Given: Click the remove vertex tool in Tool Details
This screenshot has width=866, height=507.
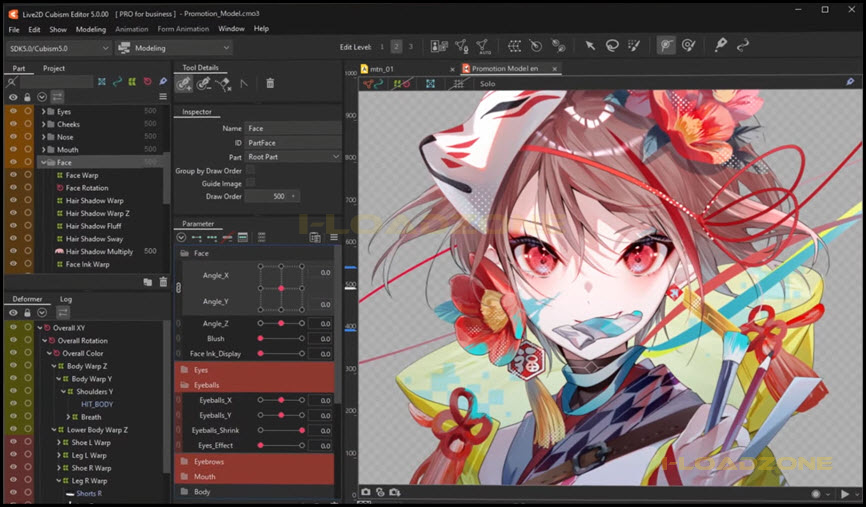Looking at the screenshot, I should pos(204,83).
